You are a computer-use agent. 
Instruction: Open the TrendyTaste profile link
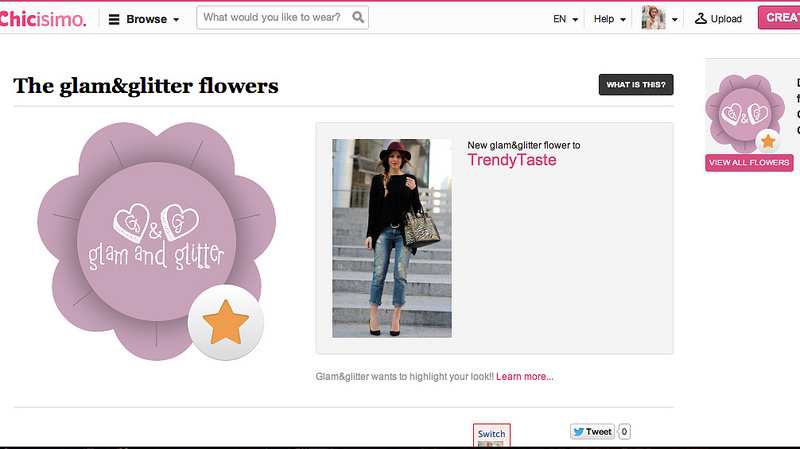pyautogui.click(x=512, y=160)
